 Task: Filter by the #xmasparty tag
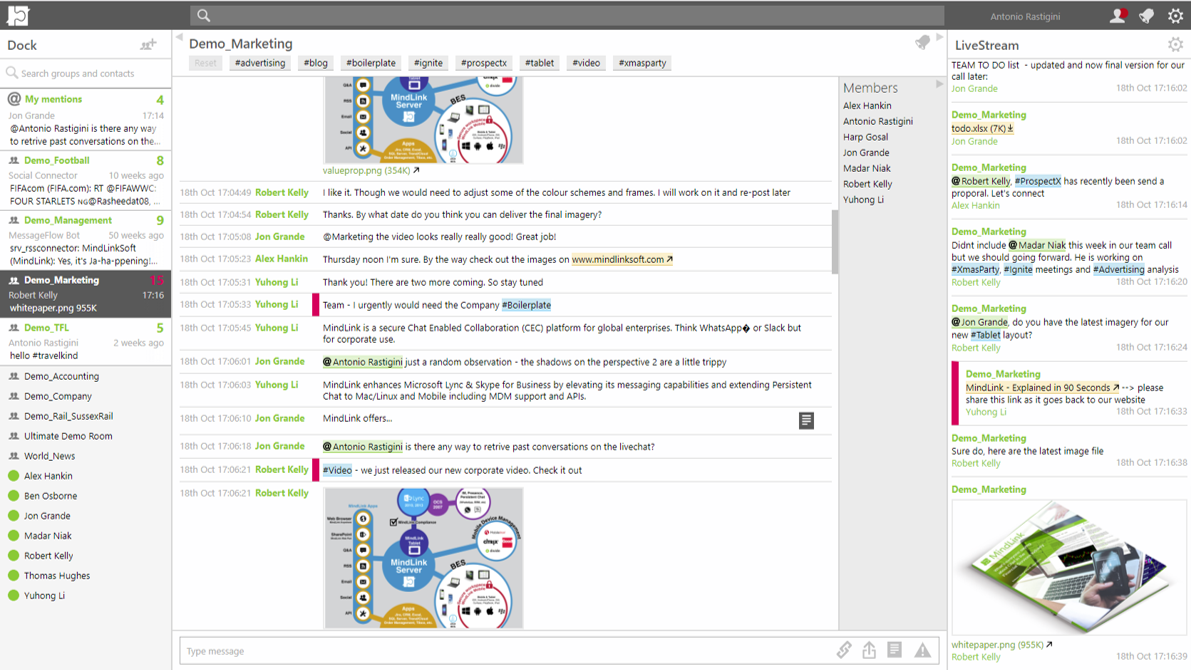click(x=643, y=63)
